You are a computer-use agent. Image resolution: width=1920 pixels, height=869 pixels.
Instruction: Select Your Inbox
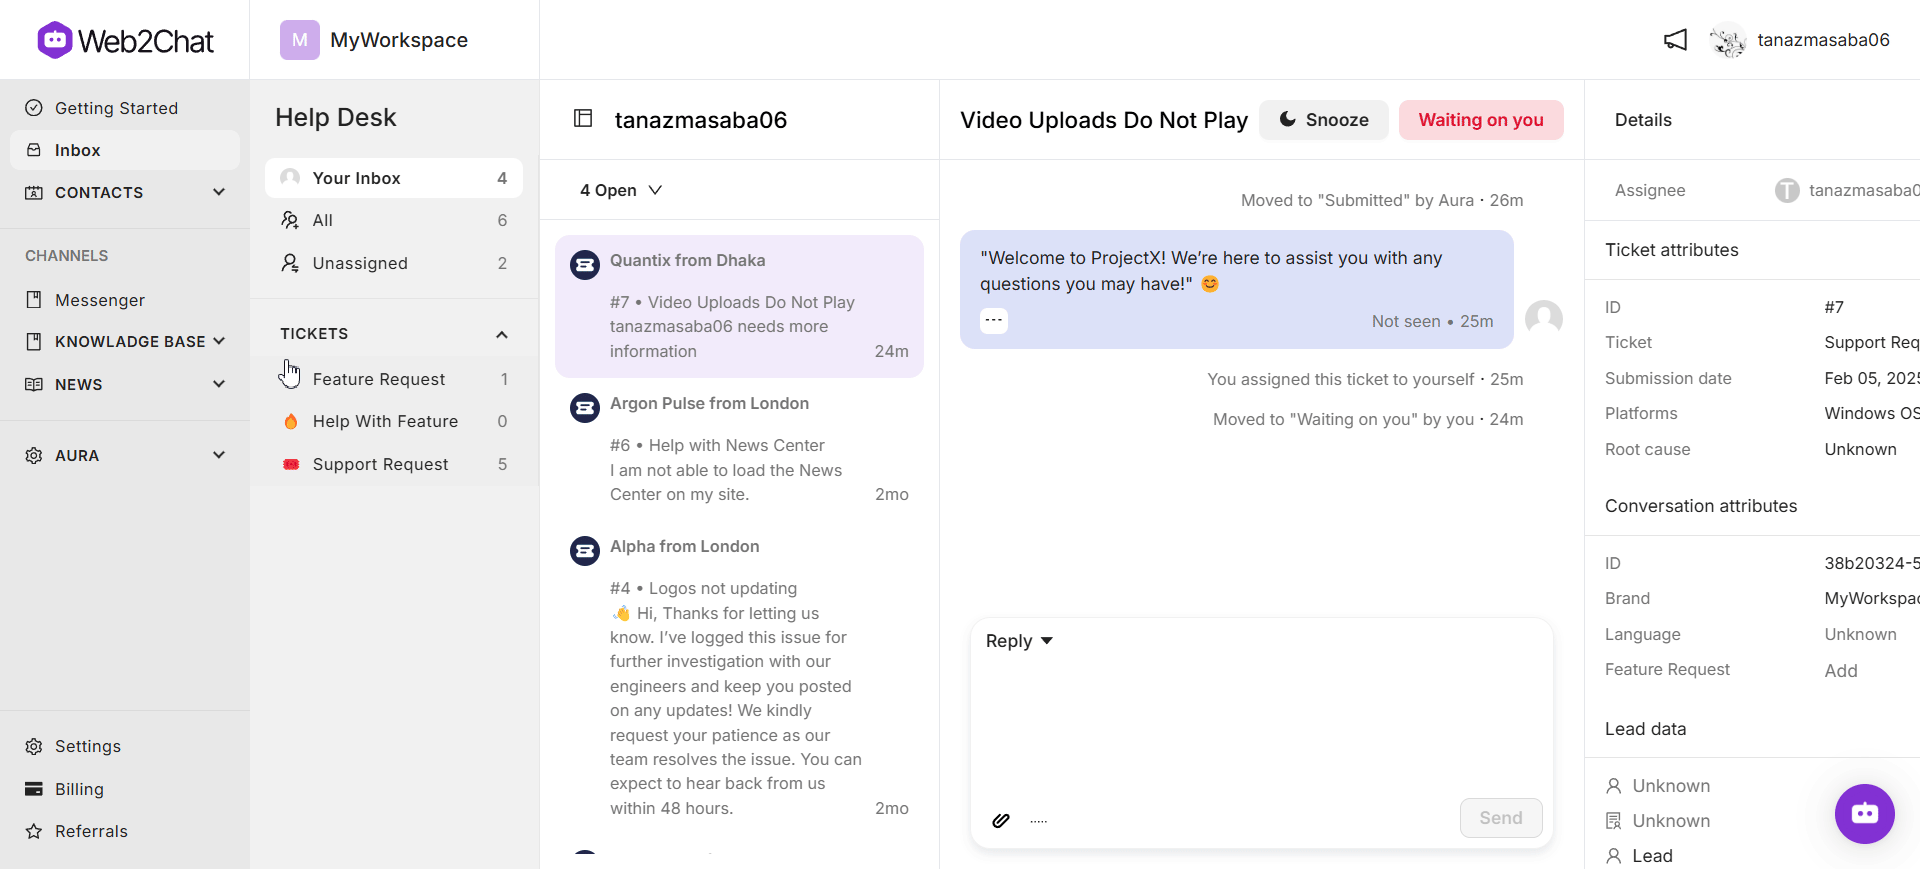(x=394, y=178)
